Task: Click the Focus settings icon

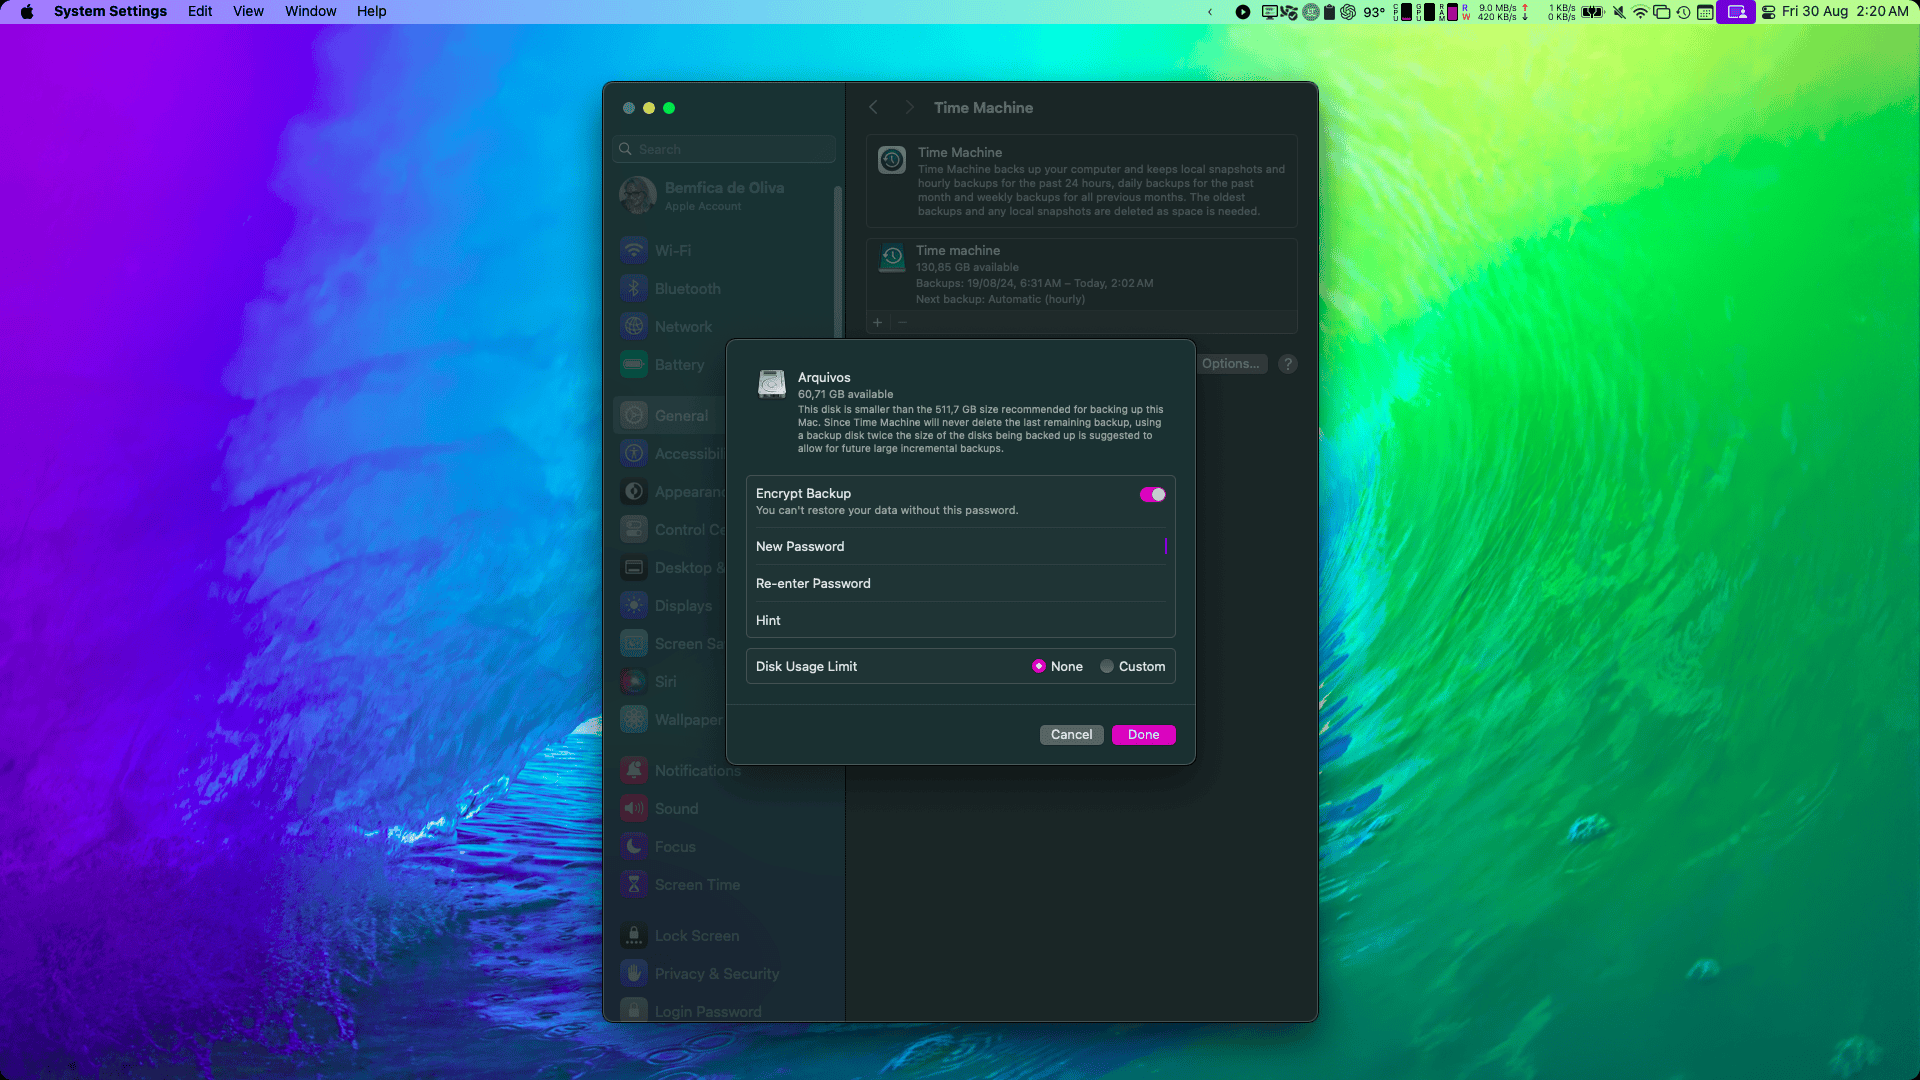Action: (x=634, y=847)
